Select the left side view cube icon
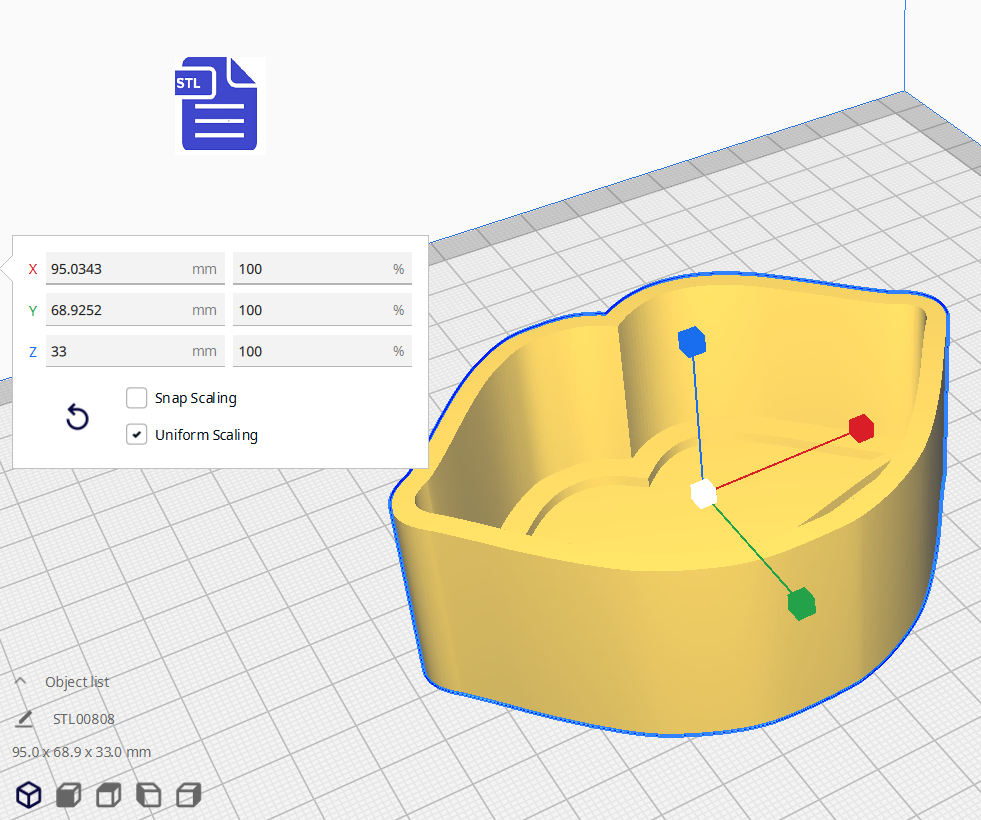The image size is (981, 820). coord(148,795)
